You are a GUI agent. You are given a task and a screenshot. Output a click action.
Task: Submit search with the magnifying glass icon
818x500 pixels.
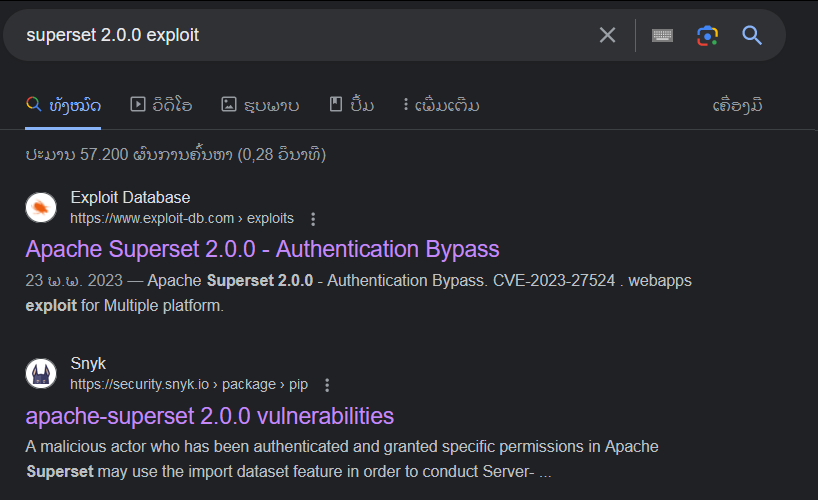pos(752,35)
